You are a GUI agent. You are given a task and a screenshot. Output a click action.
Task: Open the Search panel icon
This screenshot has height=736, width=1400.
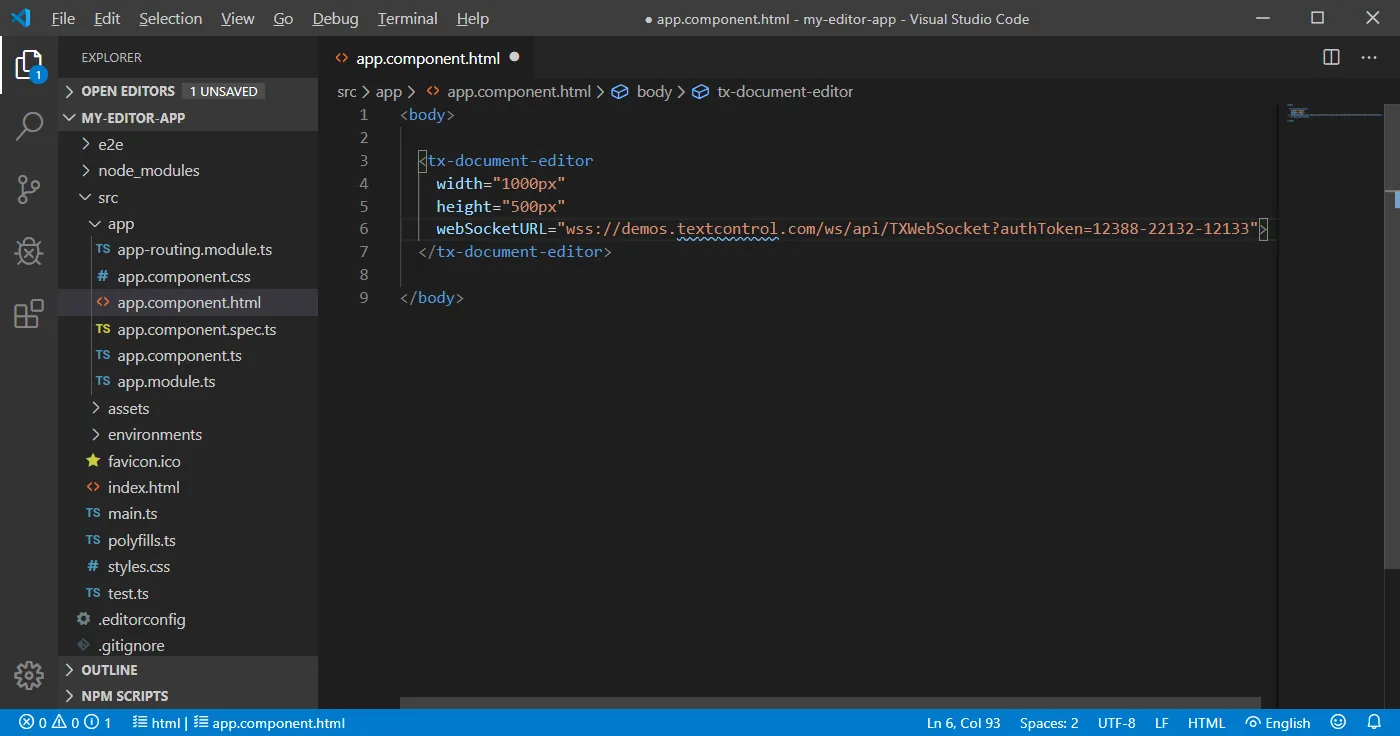coord(29,126)
